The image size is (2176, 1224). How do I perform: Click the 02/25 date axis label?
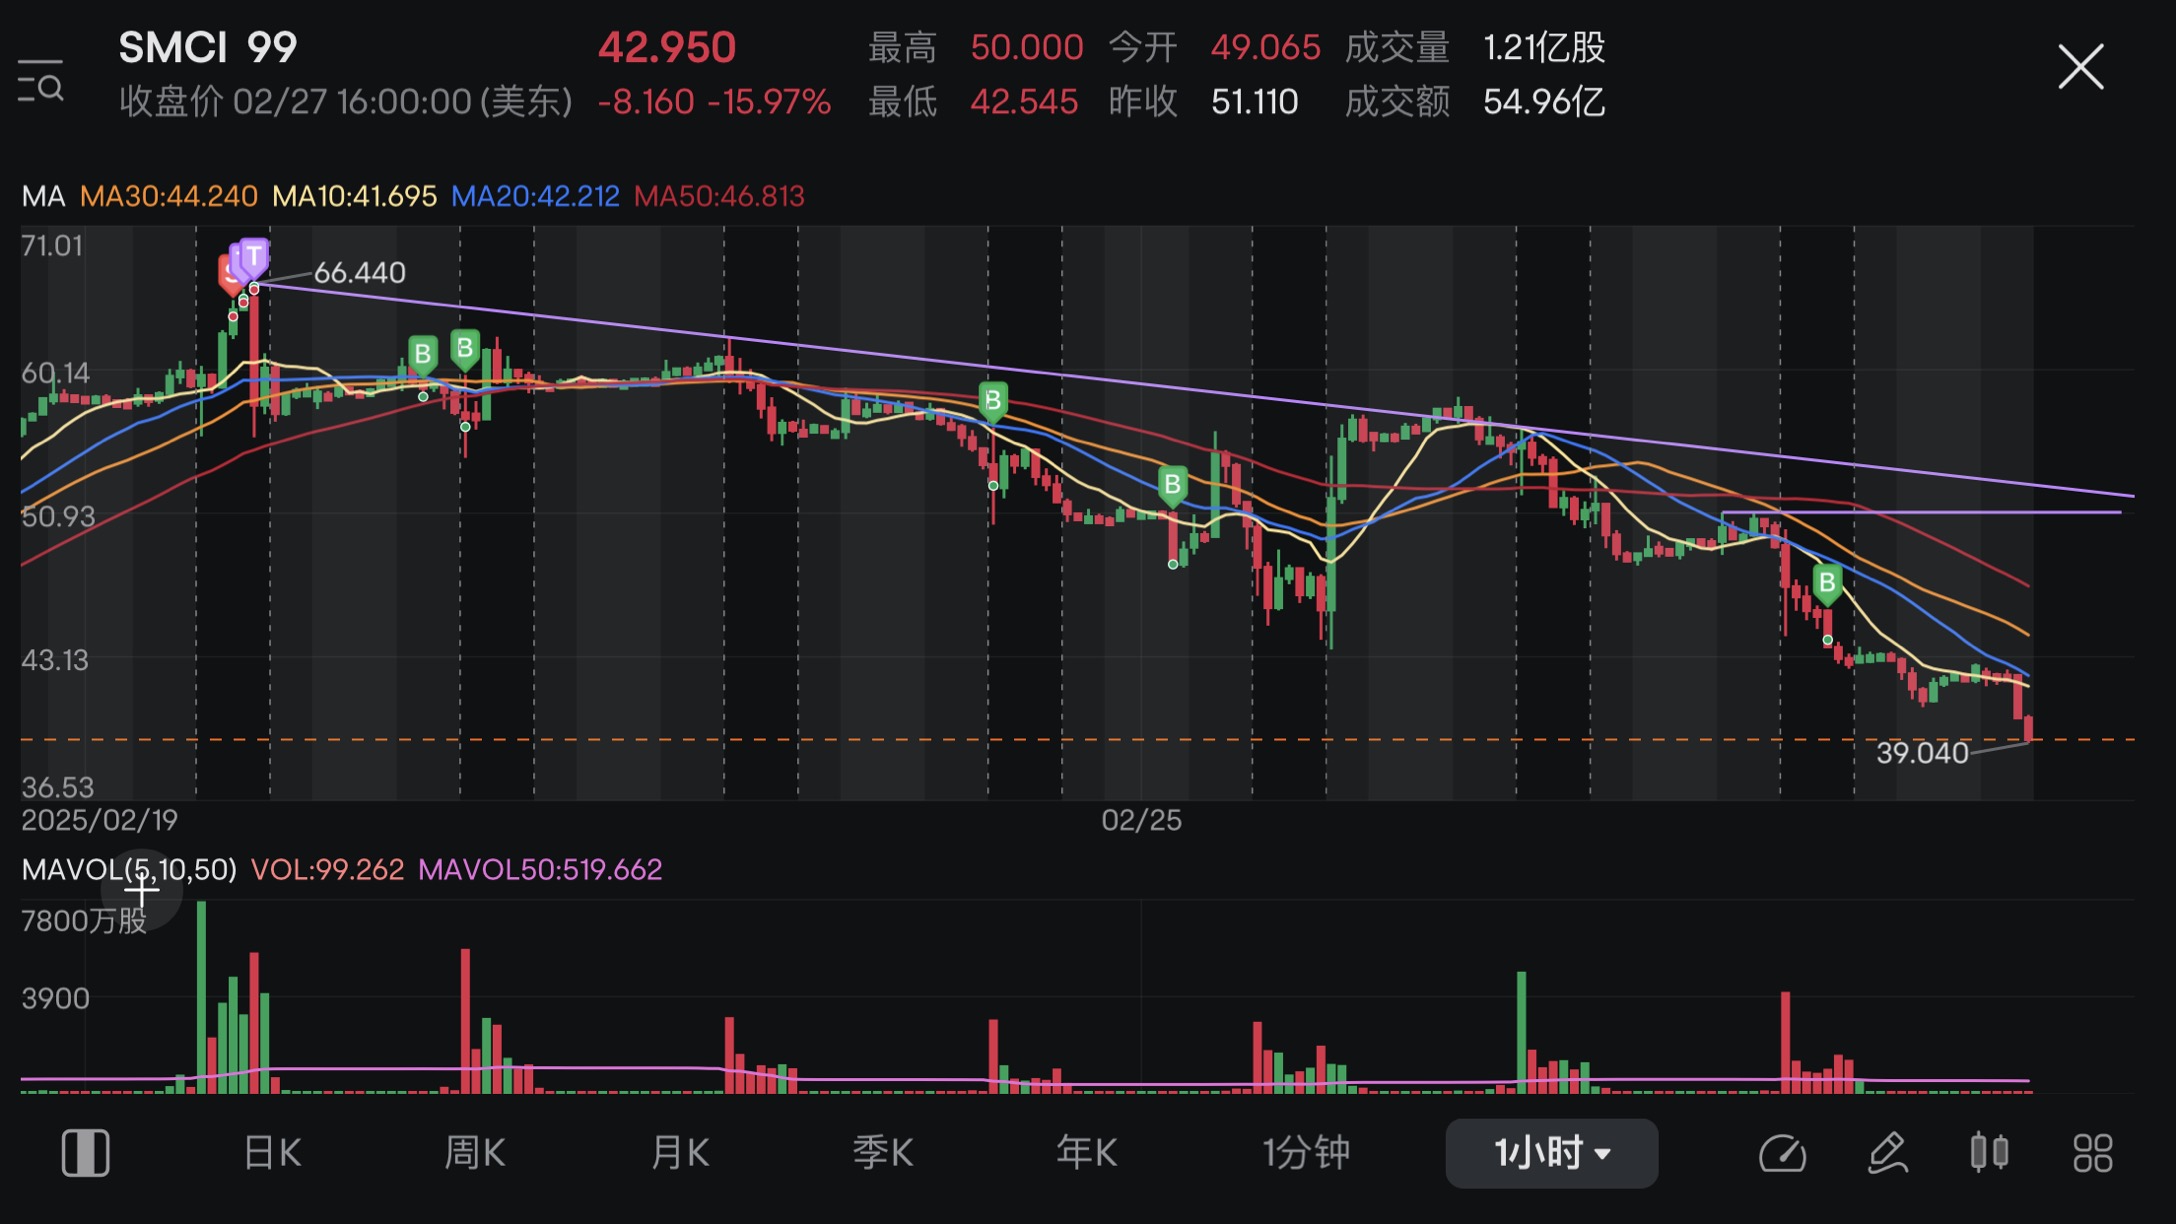pyautogui.click(x=1141, y=821)
